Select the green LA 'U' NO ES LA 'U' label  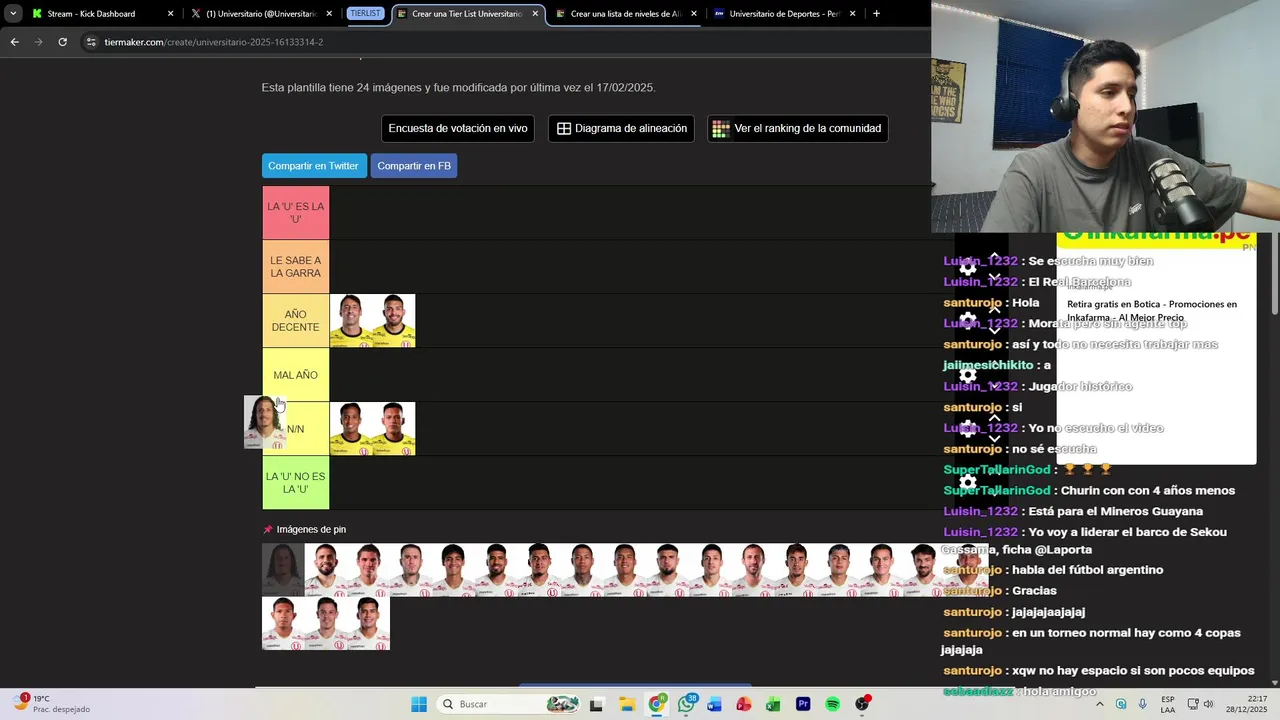point(296,482)
